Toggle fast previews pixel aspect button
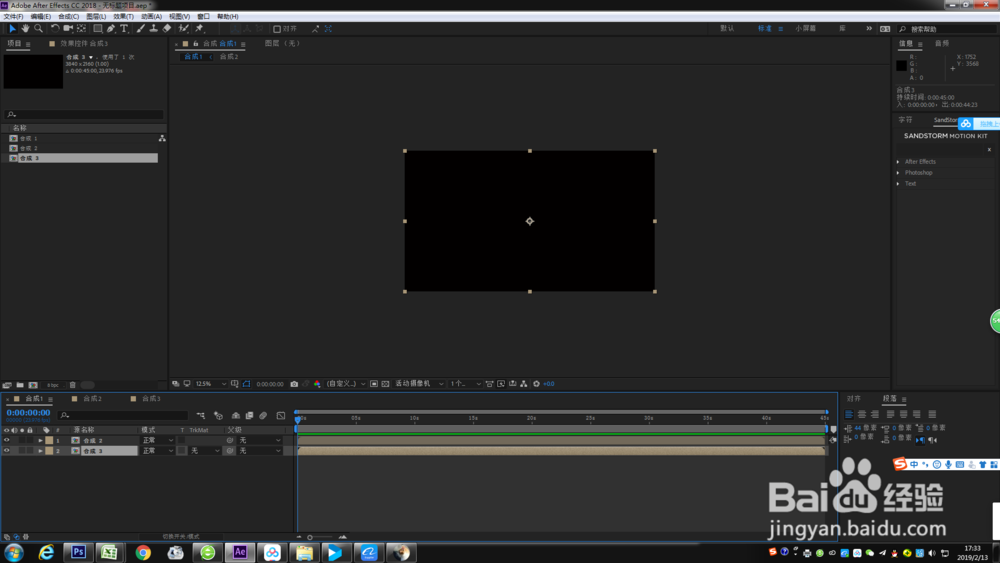The height and width of the screenshot is (563, 1000). (x=489, y=384)
